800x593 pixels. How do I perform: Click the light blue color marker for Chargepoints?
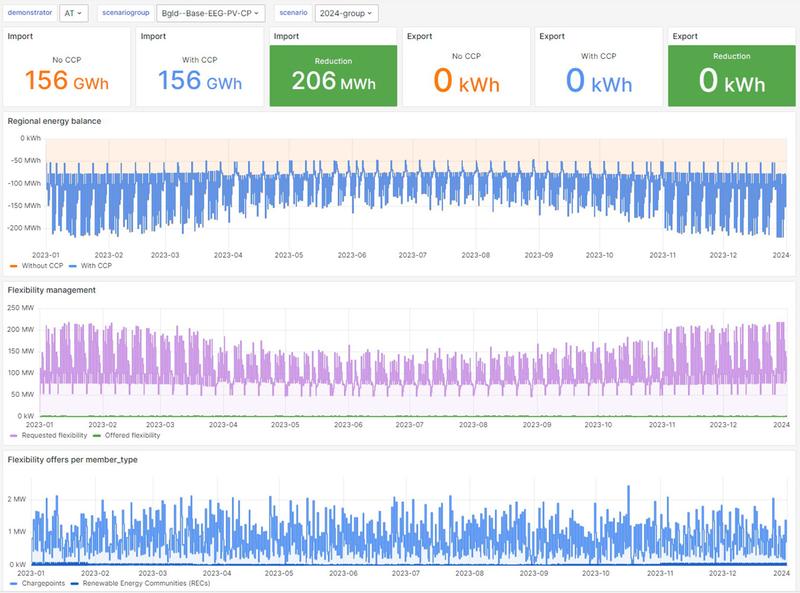tap(13, 583)
